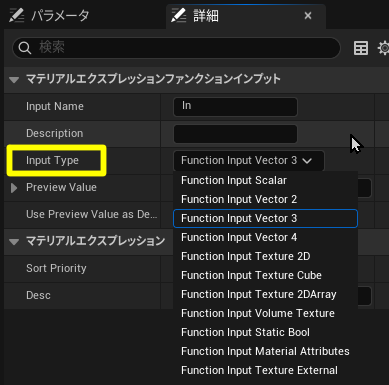389x385 pixels.
Task: Open the property matrix grid view icon
Action: tap(361, 48)
